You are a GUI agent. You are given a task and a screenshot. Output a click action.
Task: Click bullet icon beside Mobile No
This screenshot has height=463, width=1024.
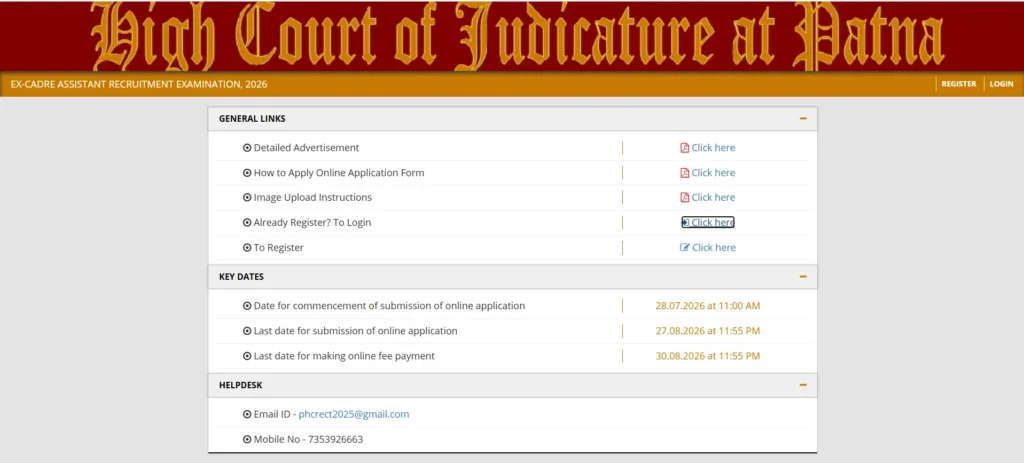(x=247, y=439)
